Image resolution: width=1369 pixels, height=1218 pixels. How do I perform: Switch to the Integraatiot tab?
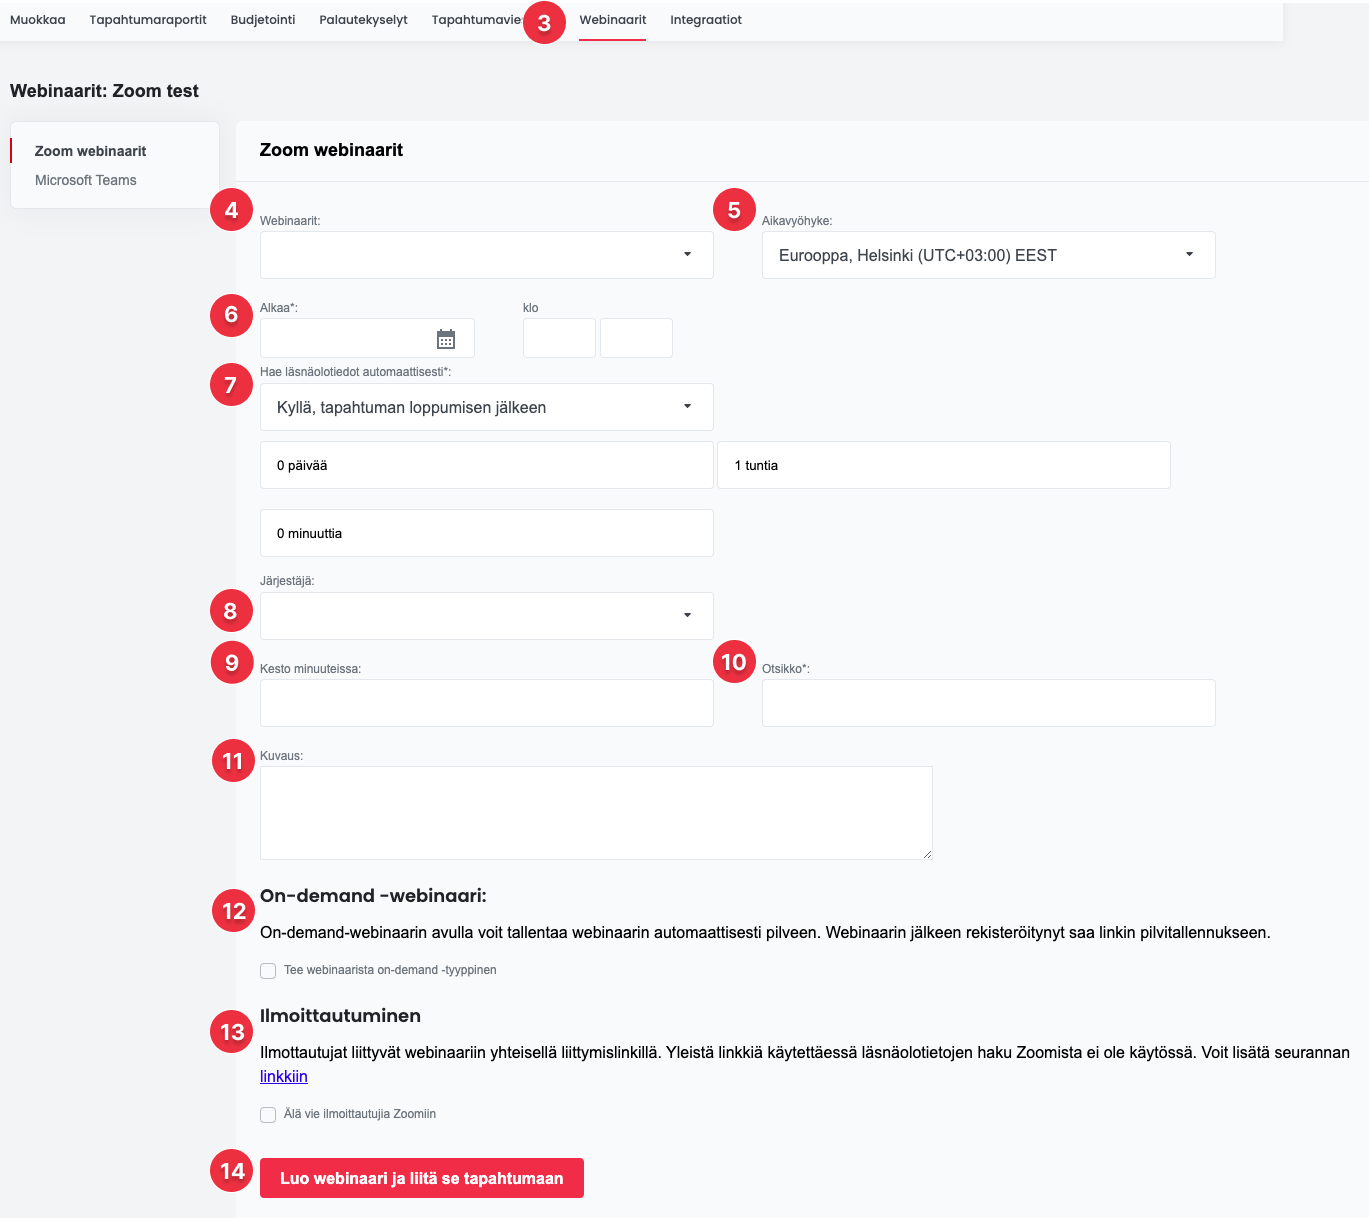coord(706,20)
